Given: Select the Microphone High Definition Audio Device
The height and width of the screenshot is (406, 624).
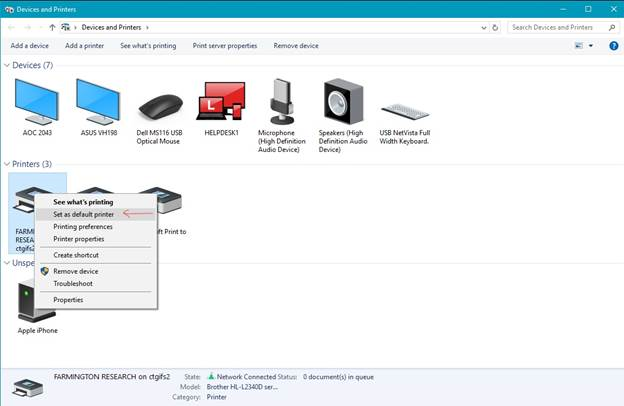Looking at the screenshot, I should pos(282,101).
